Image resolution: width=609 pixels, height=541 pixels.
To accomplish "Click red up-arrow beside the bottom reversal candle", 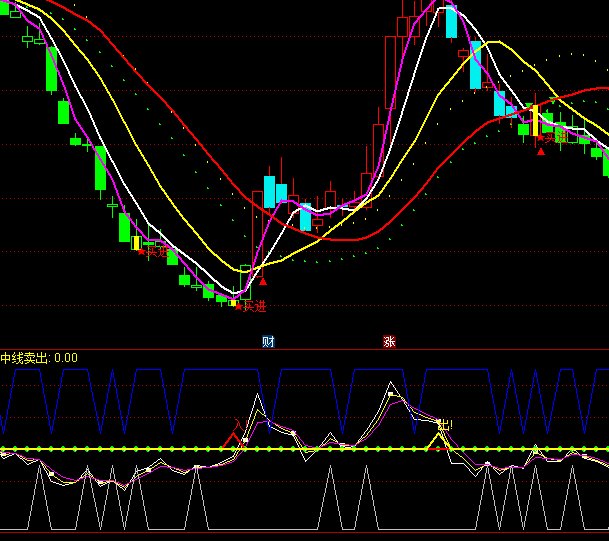I will click(263, 282).
